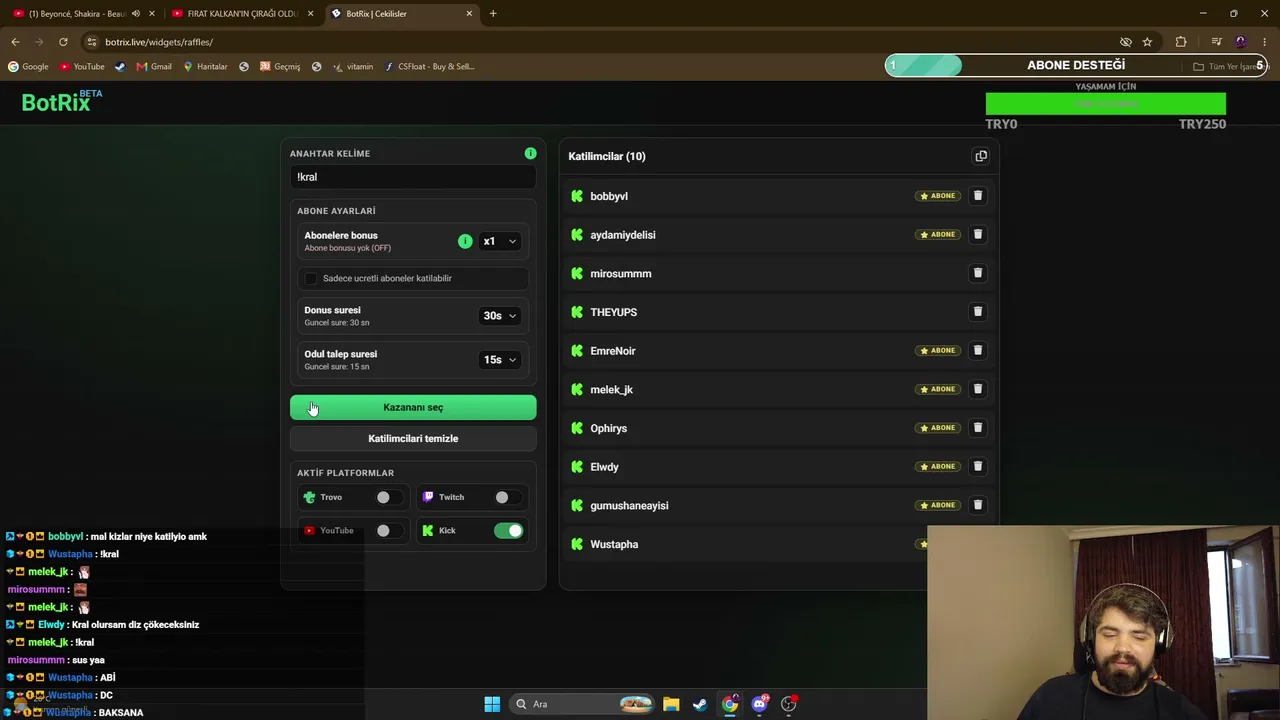Image resolution: width=1280 pixels, height=720 pixels.
Task: Click the !kral keyword input field
Action: [413, 177]
